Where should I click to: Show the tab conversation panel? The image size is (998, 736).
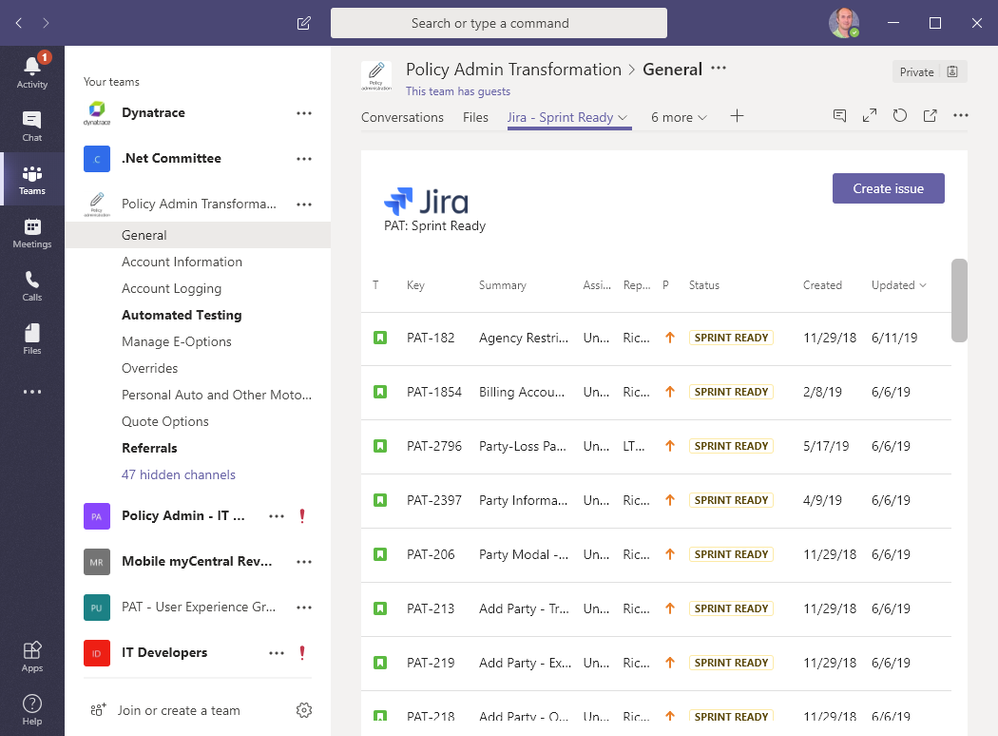[840, 116]
